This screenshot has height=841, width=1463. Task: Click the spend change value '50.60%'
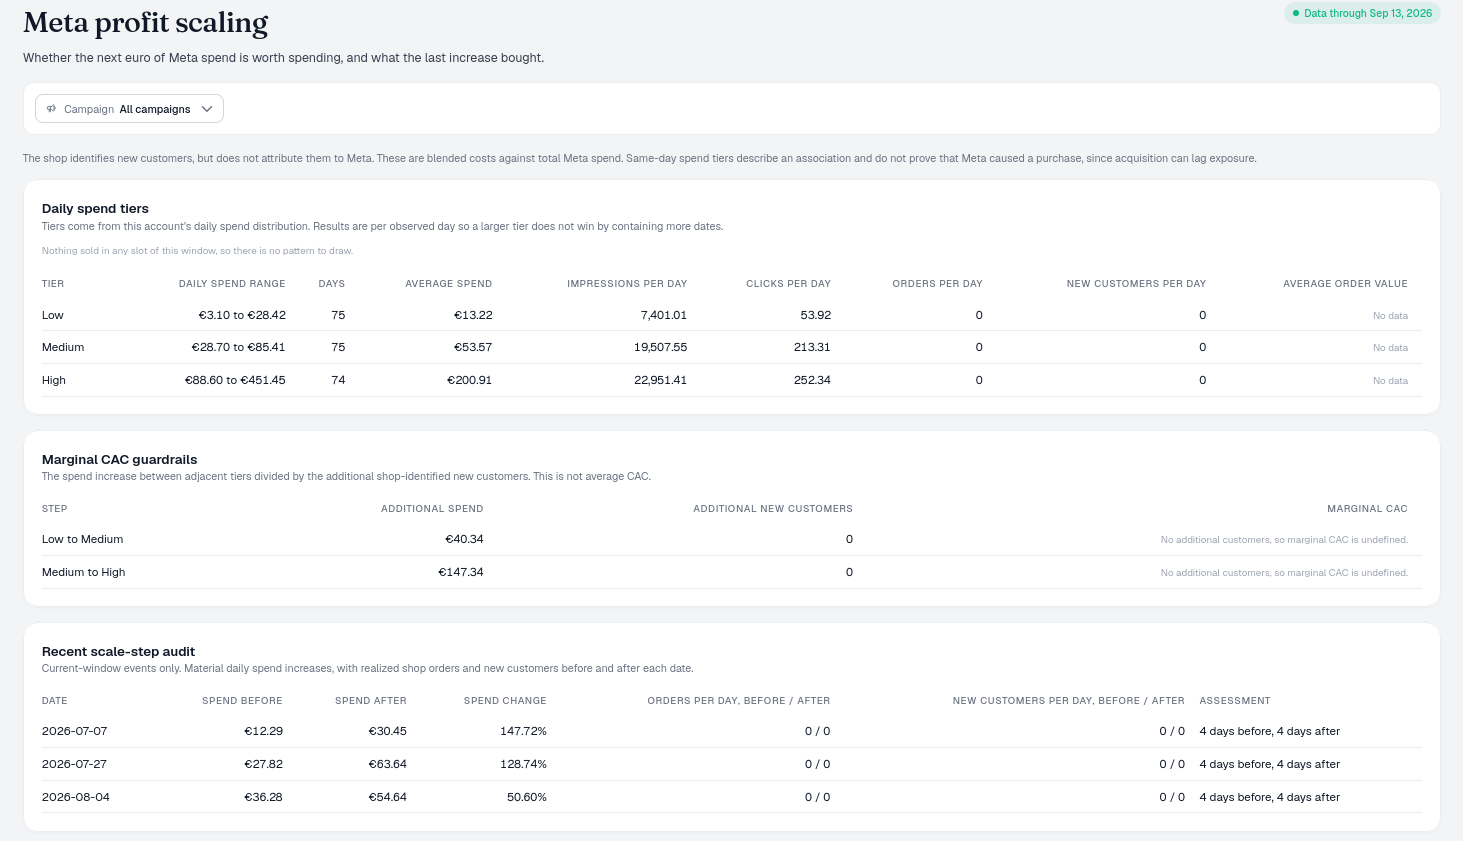[527, 798]
